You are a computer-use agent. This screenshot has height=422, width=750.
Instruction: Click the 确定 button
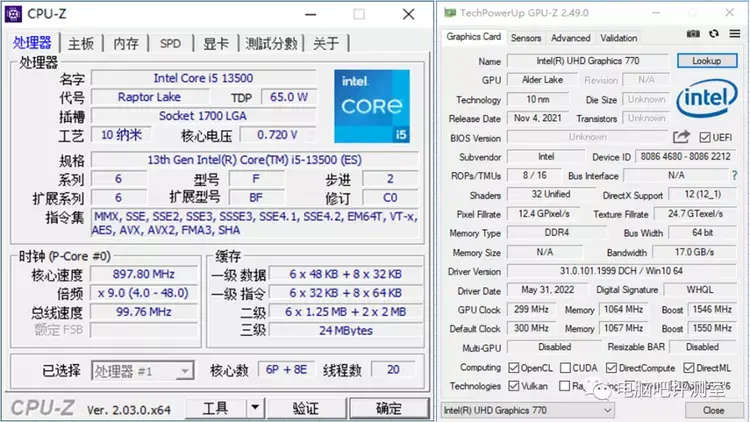point(388,408)
